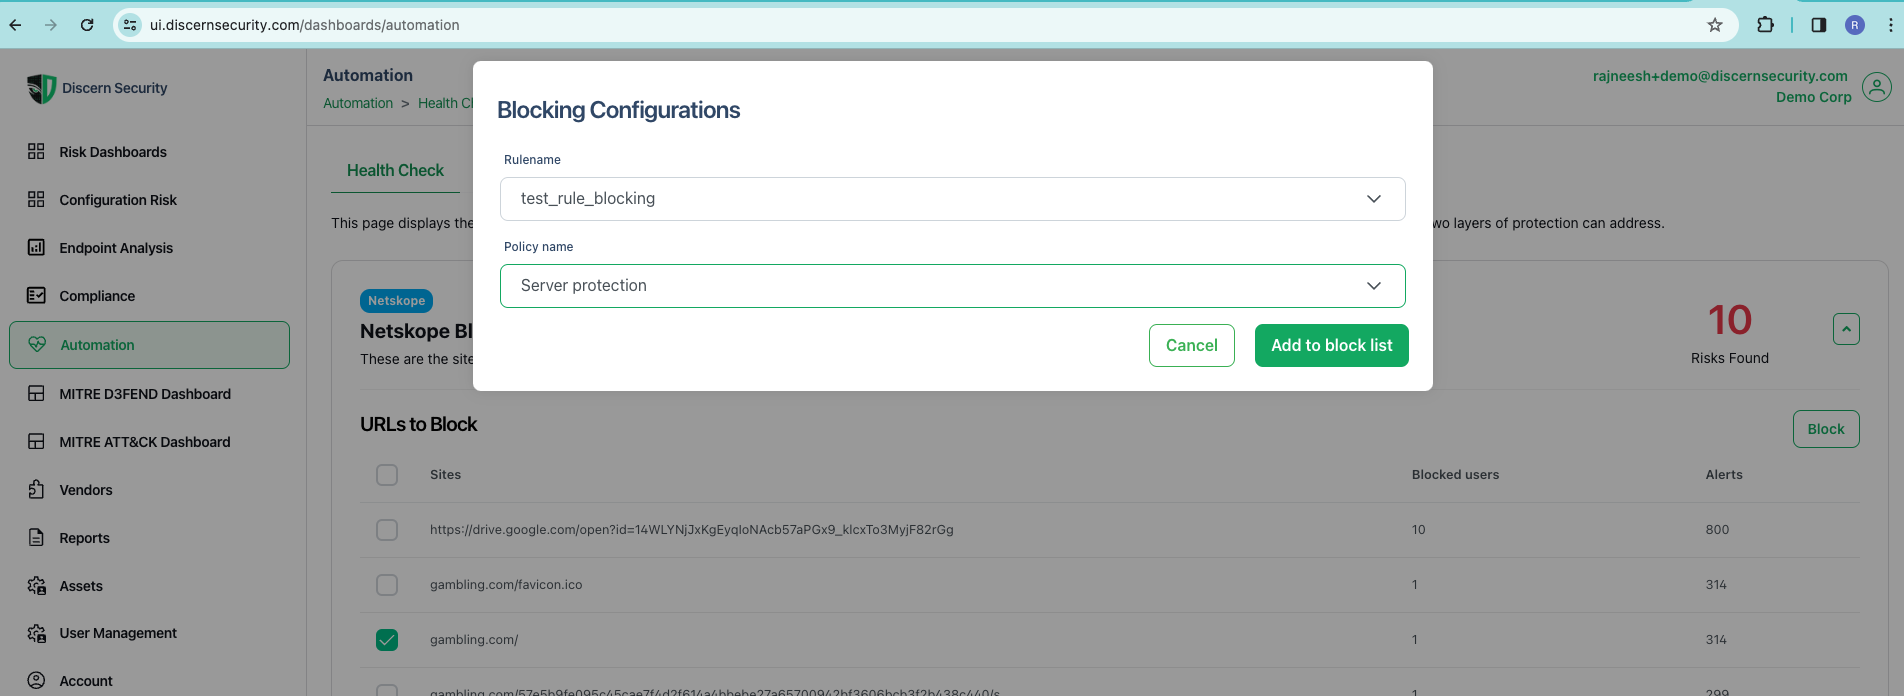
Task: Click the Configuration Risk grid icon
Action: pos(36,199)
